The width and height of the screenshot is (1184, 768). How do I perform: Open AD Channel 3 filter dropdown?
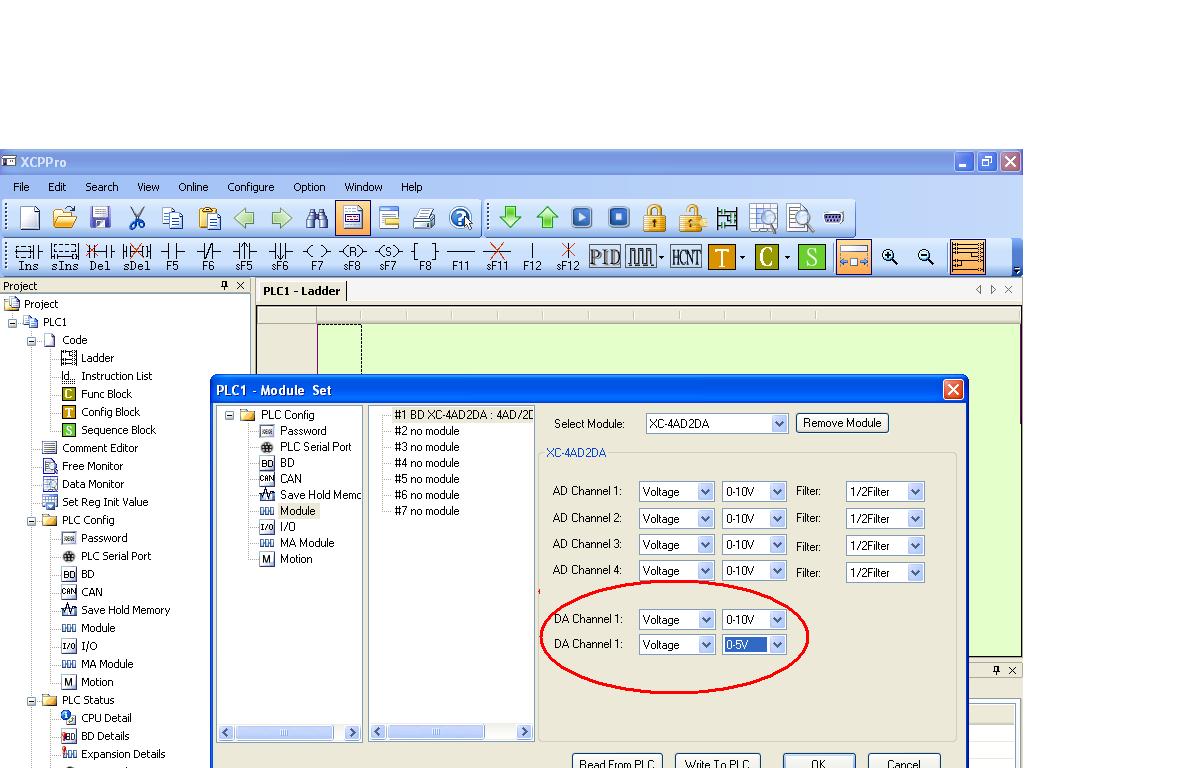(915, 546)
